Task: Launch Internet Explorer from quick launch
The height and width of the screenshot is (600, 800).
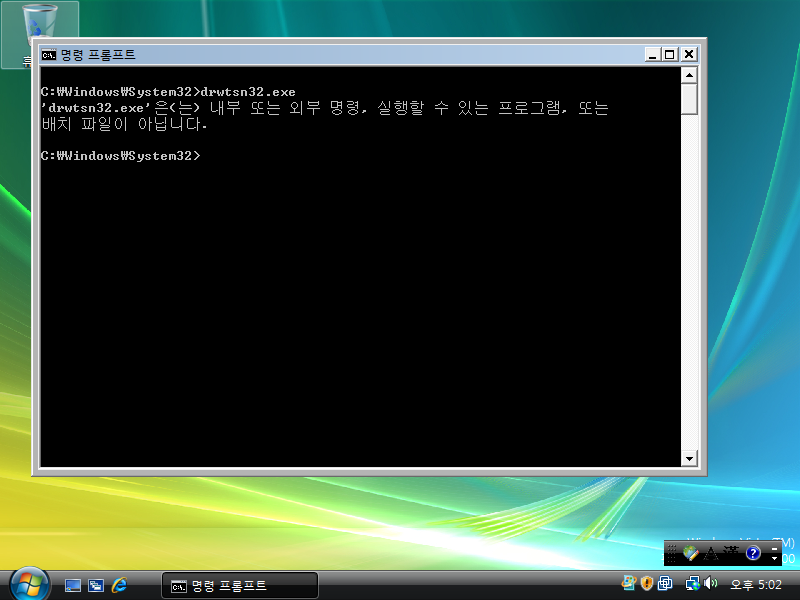Action: click(119, 585)
